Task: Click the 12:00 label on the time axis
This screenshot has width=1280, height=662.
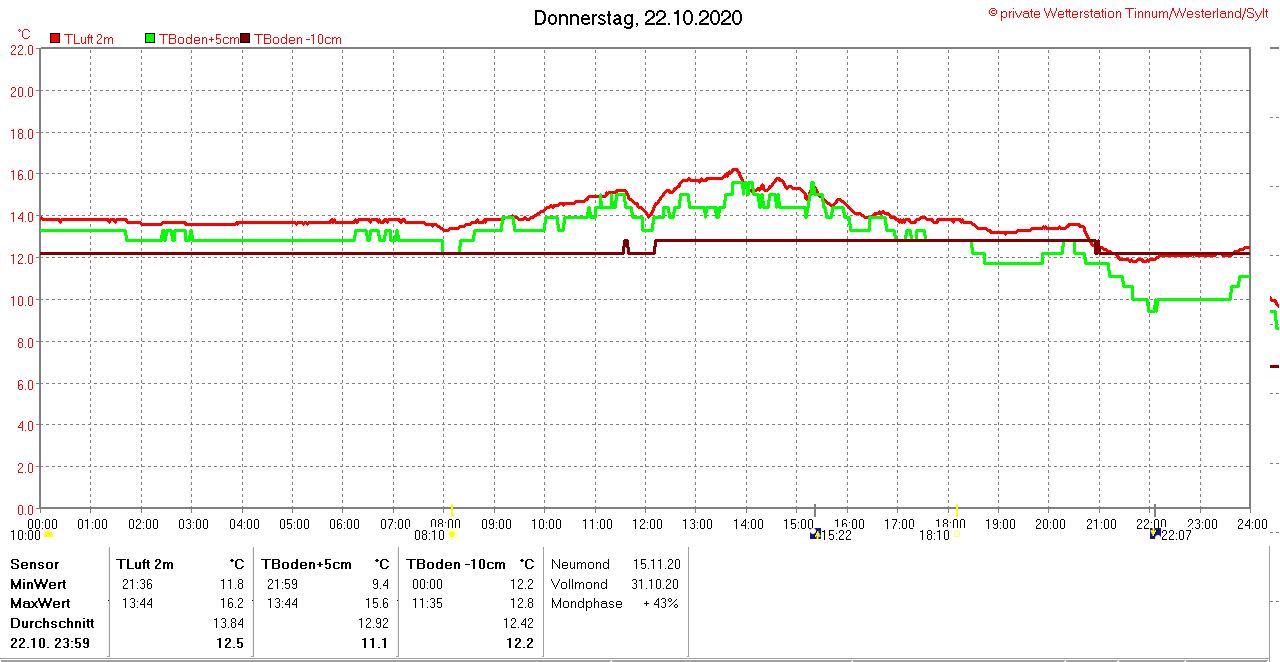Action: click(x=647, y=524)
